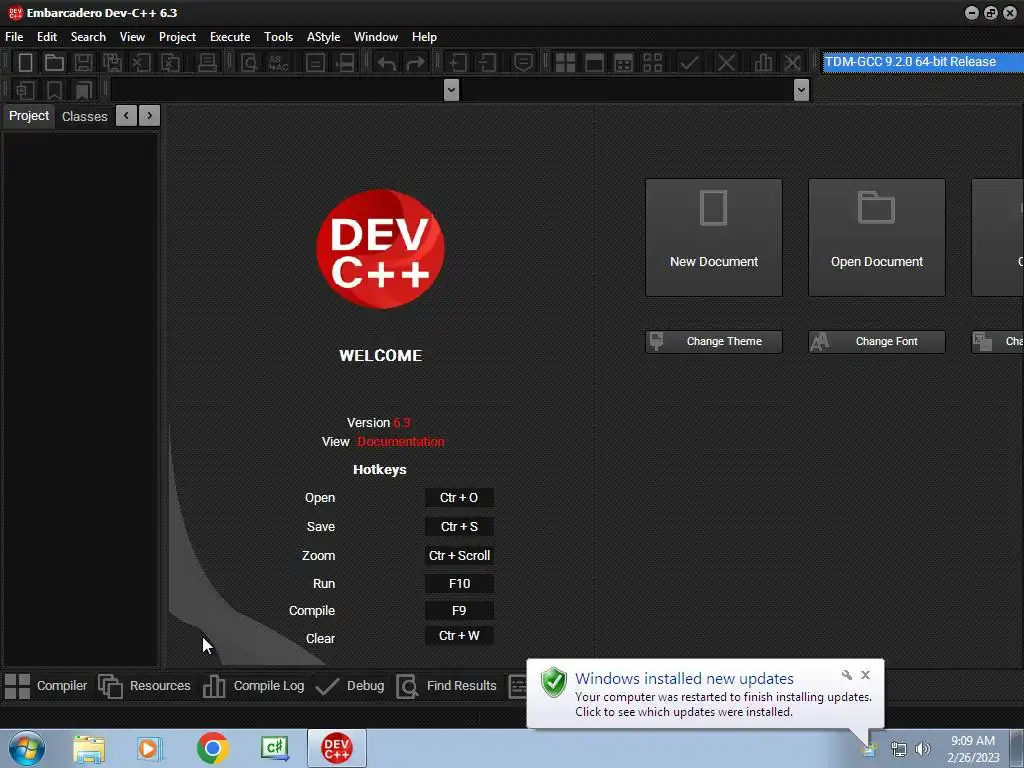Open the Project menu
Image resolution: width=1024 pixels, height=768 pixels.
click(x=177, y=37)
